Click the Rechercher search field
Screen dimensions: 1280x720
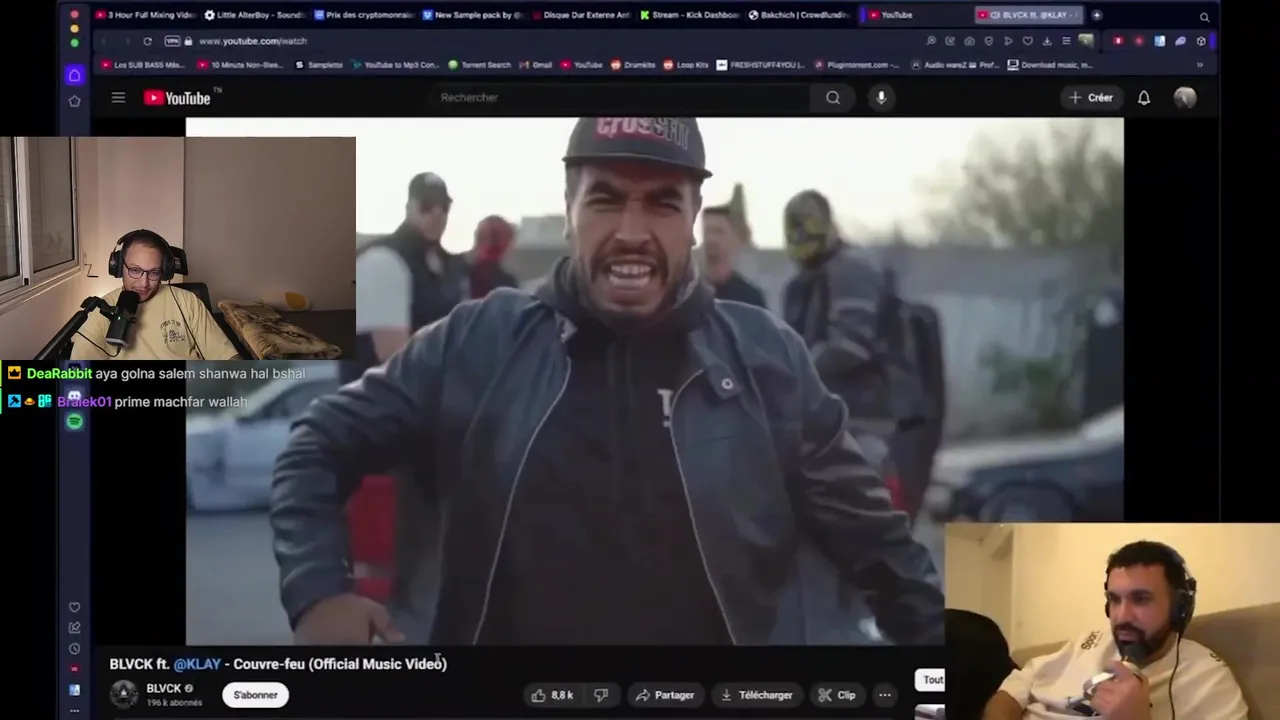pyautogui.click(x=620, y=97)
